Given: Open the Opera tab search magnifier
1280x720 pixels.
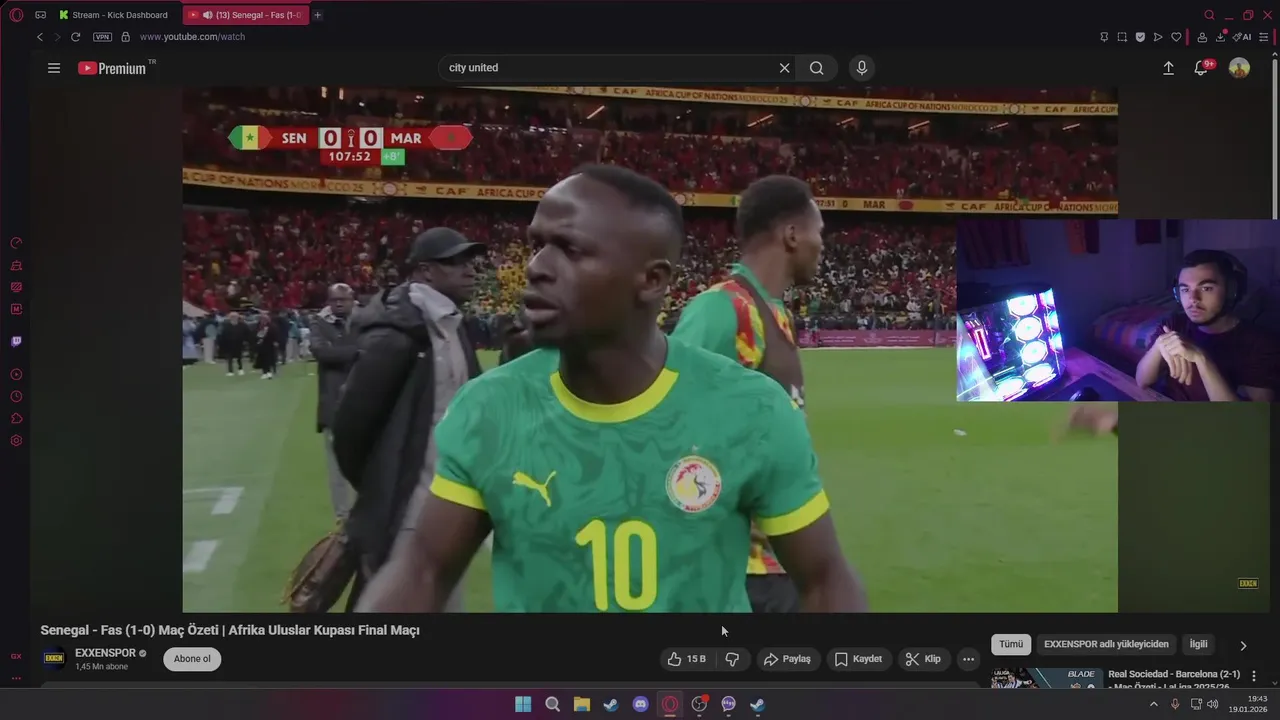Looking at the screenshot, I should 1209,15.
